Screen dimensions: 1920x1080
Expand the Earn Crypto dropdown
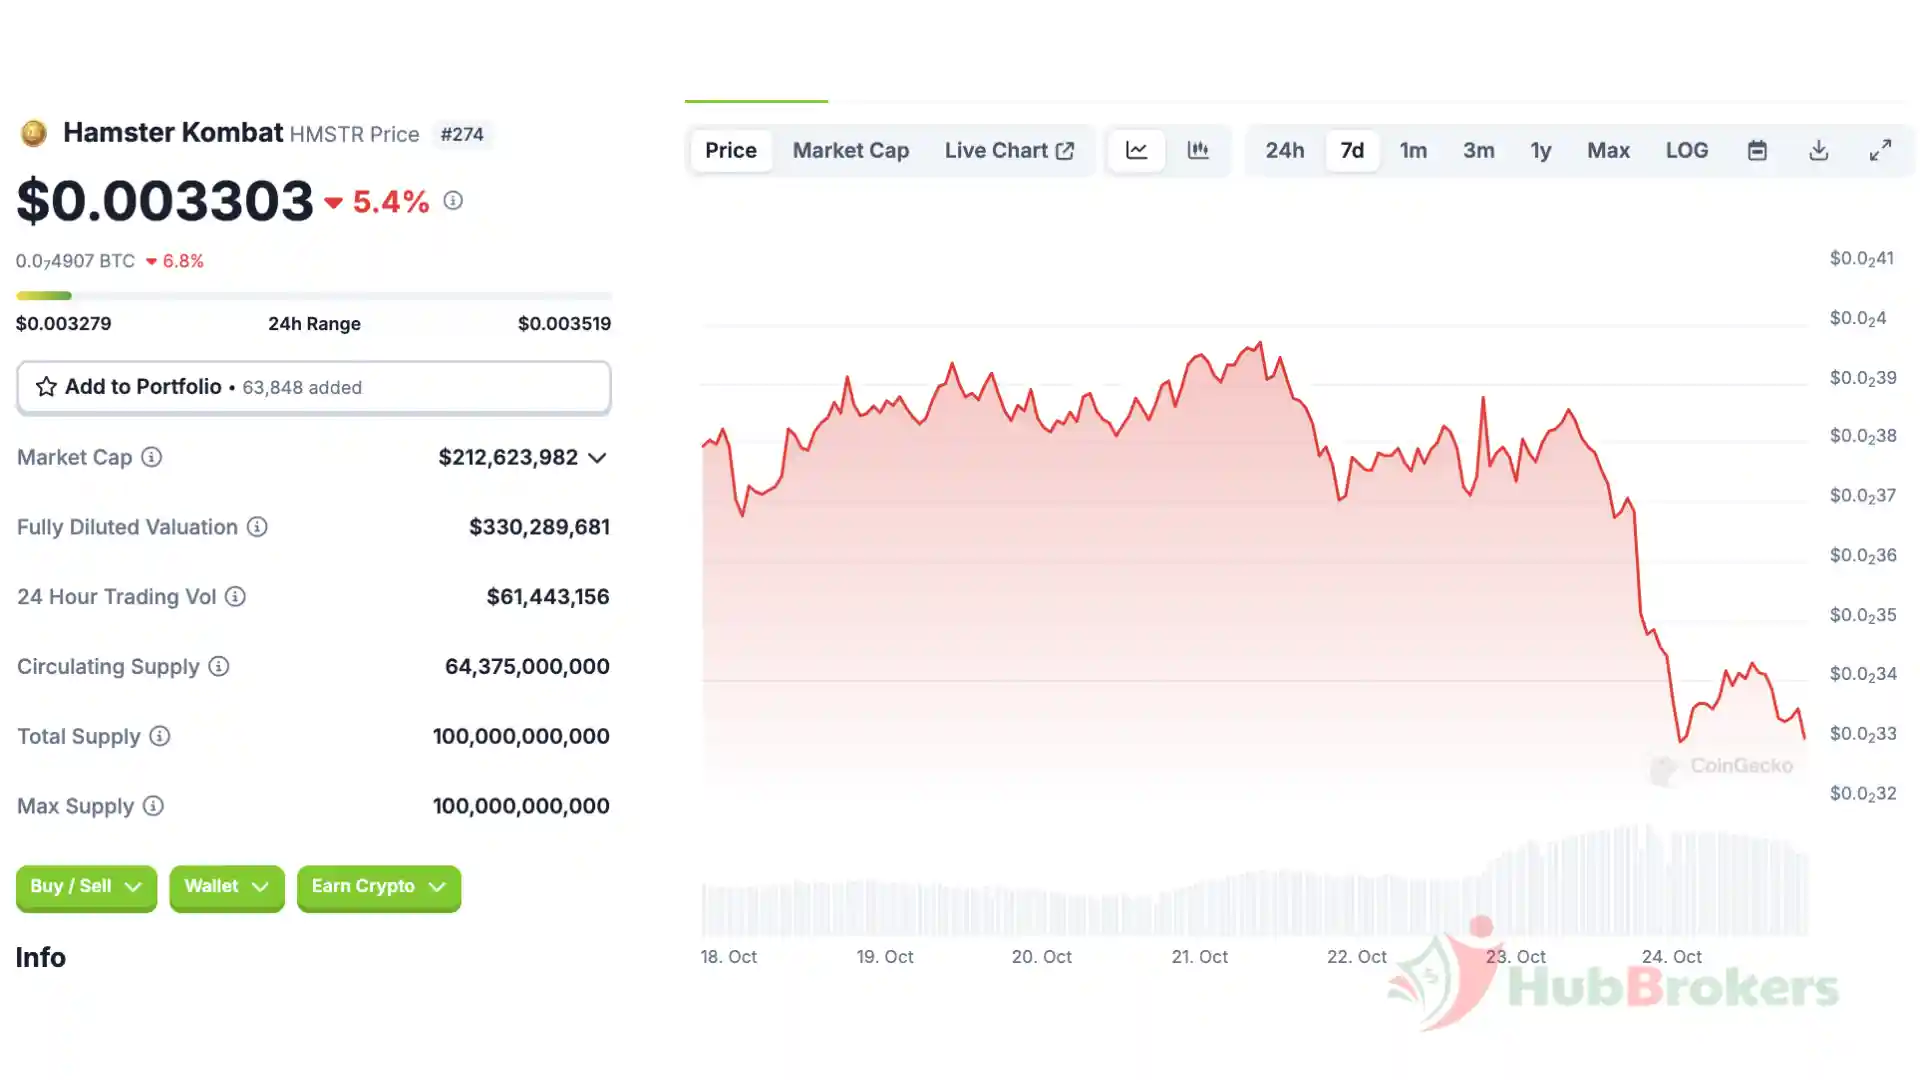click(378, 887)
